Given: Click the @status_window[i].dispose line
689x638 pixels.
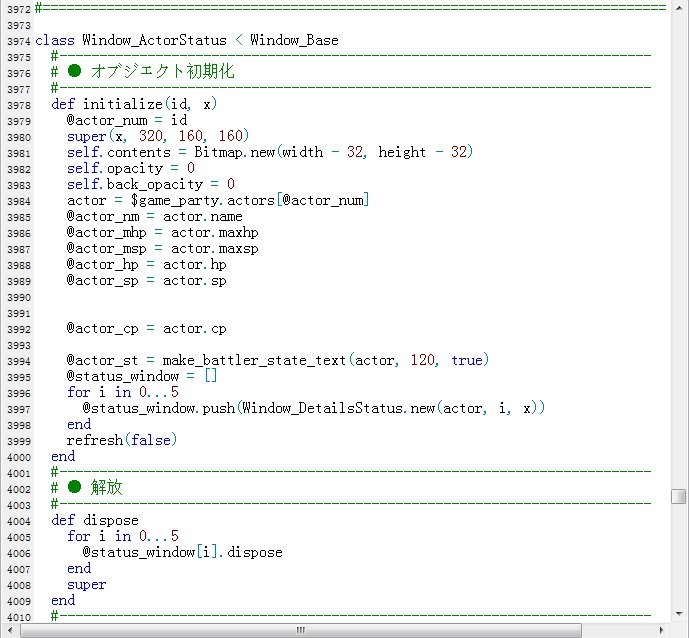Looking at the screenshot, I should pos(182,552).
